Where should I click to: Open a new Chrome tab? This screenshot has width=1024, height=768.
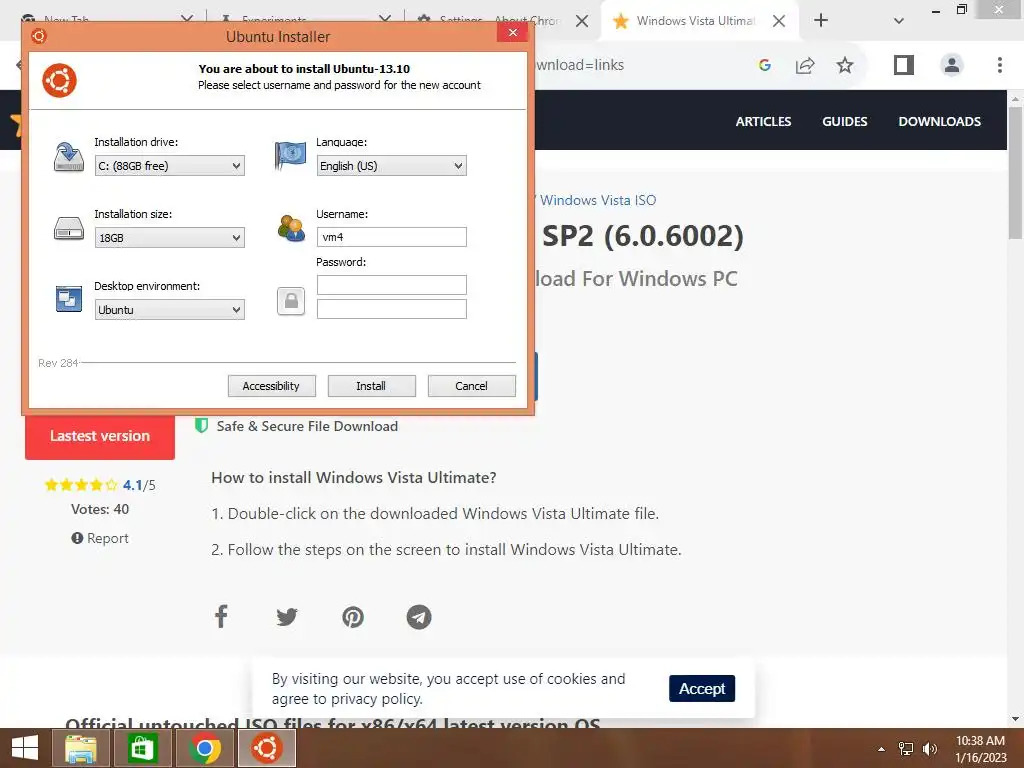coord(821,21)
